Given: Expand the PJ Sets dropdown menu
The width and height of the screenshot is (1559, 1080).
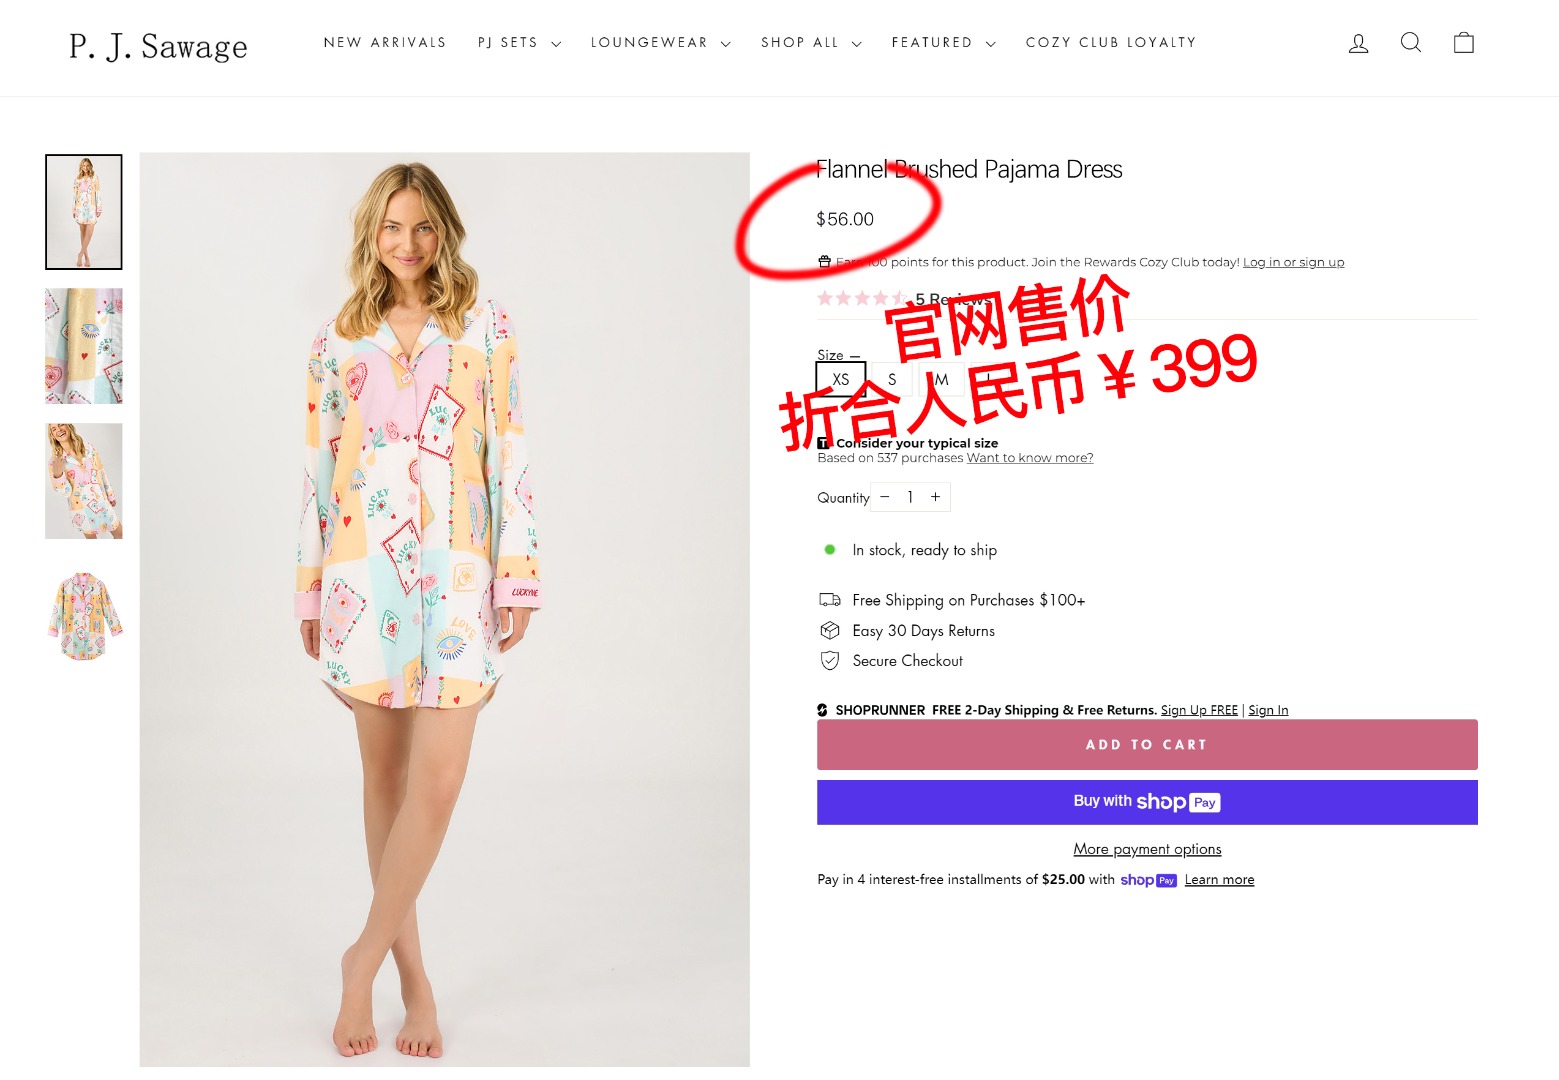Looking at the screenshot, I should coord(519,43).
